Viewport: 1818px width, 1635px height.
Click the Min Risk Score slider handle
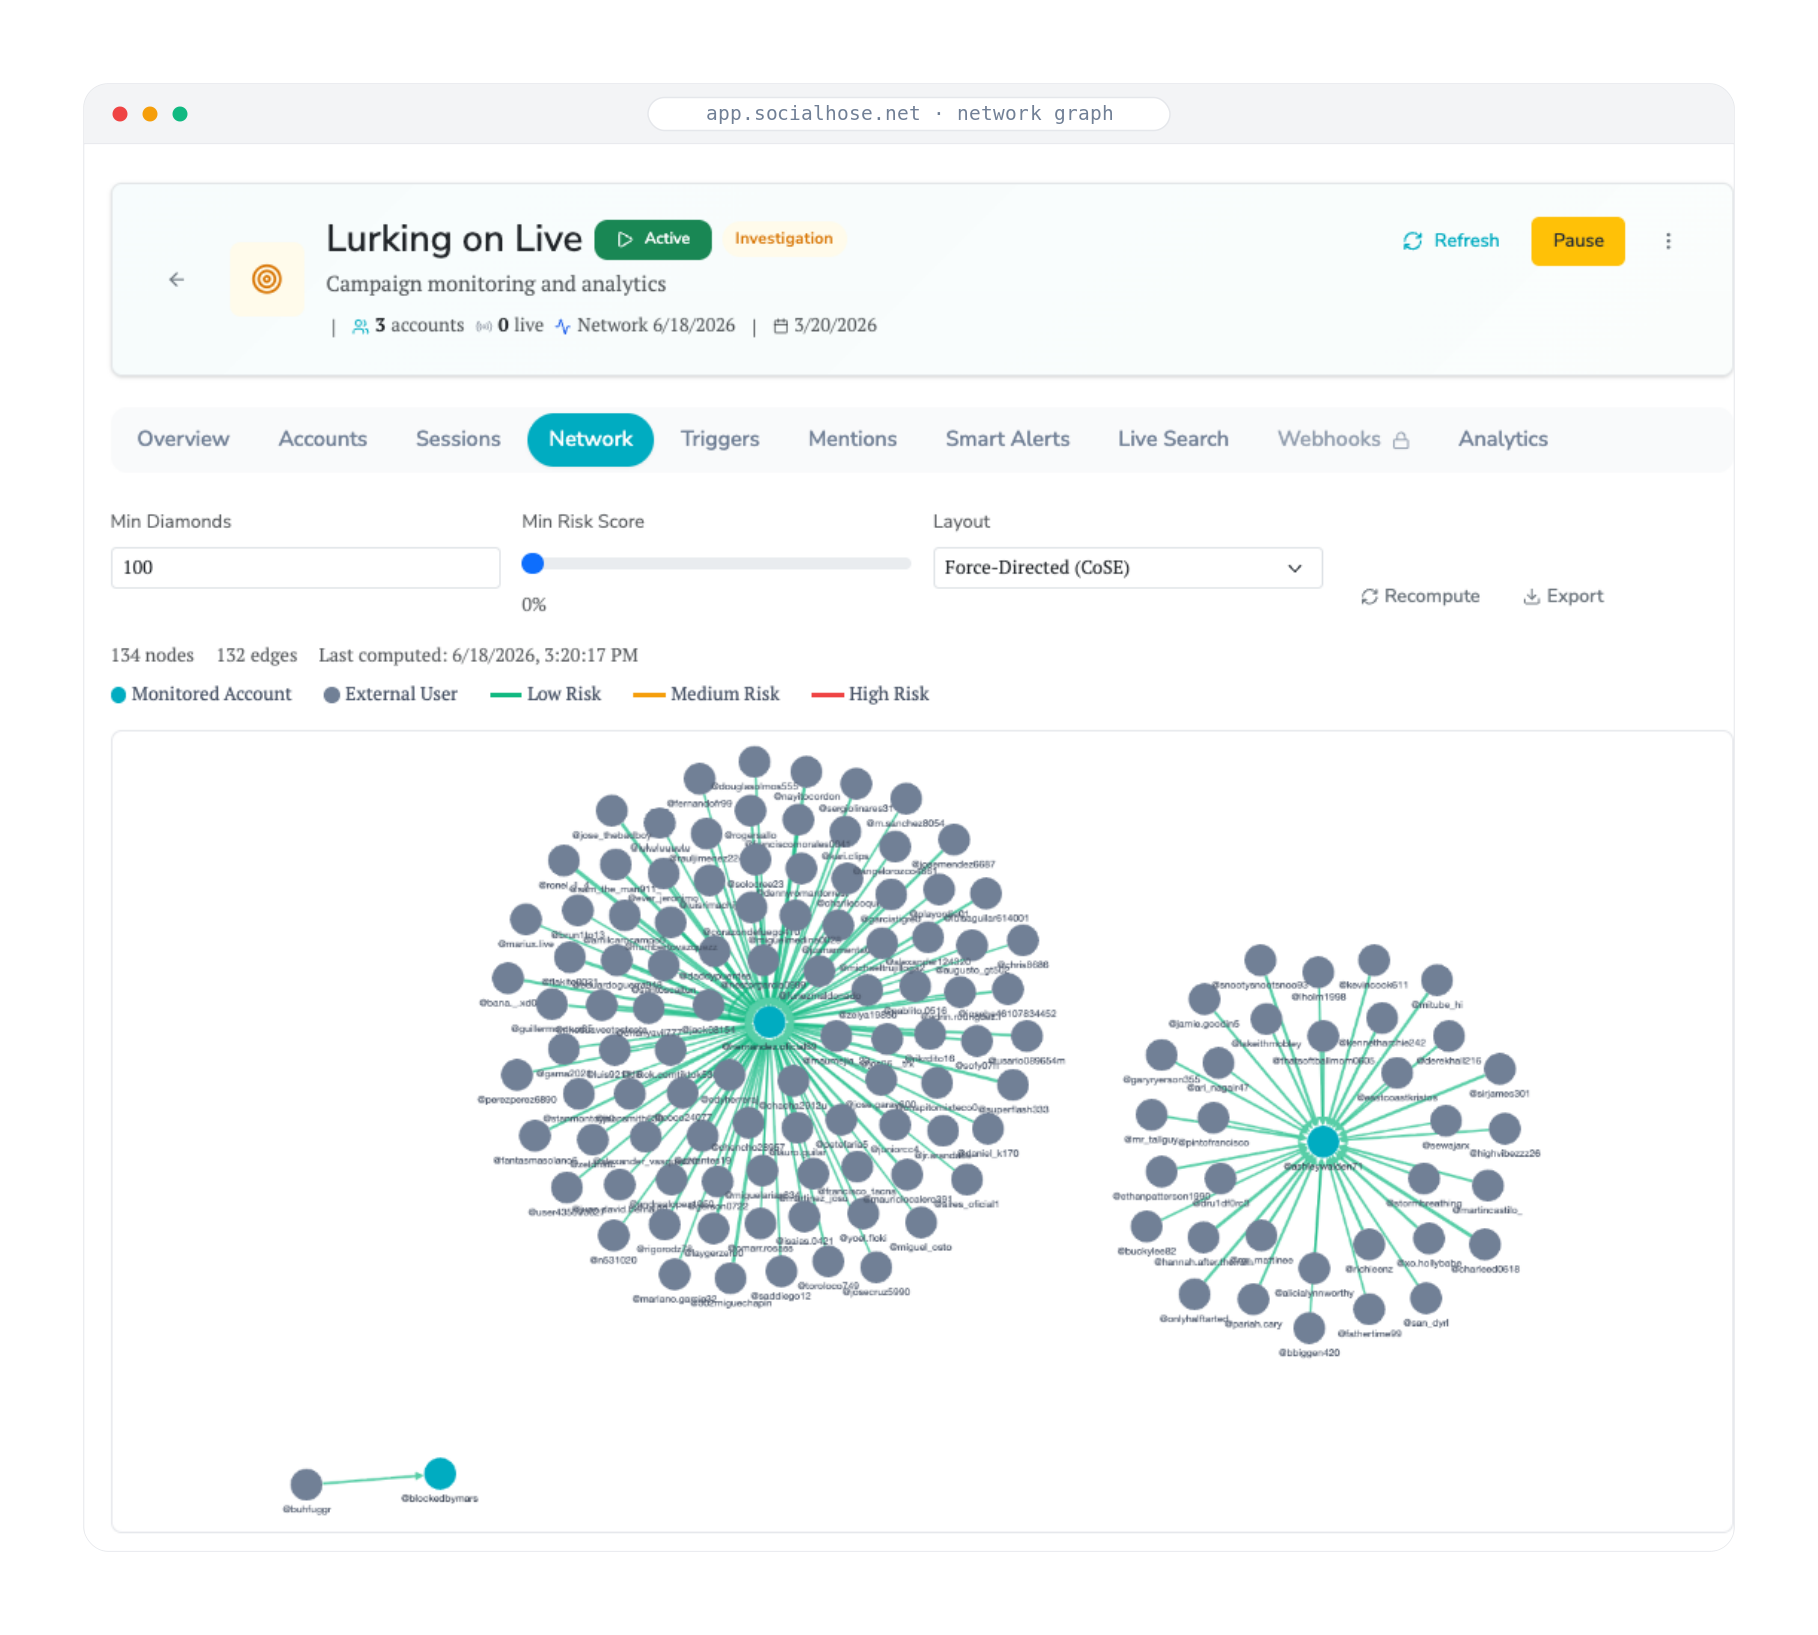tap(533, 564)
